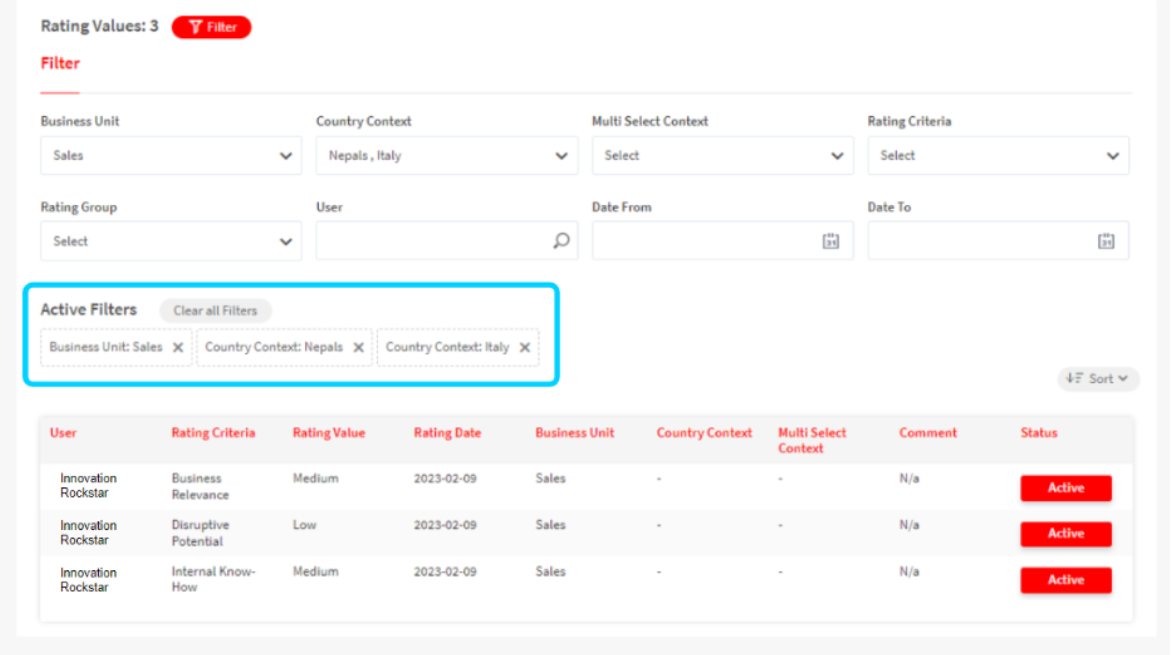Open the Date From calendar picker
Image resolution: width=1171 pixels, height=655 pixels.
coord(830,241)
